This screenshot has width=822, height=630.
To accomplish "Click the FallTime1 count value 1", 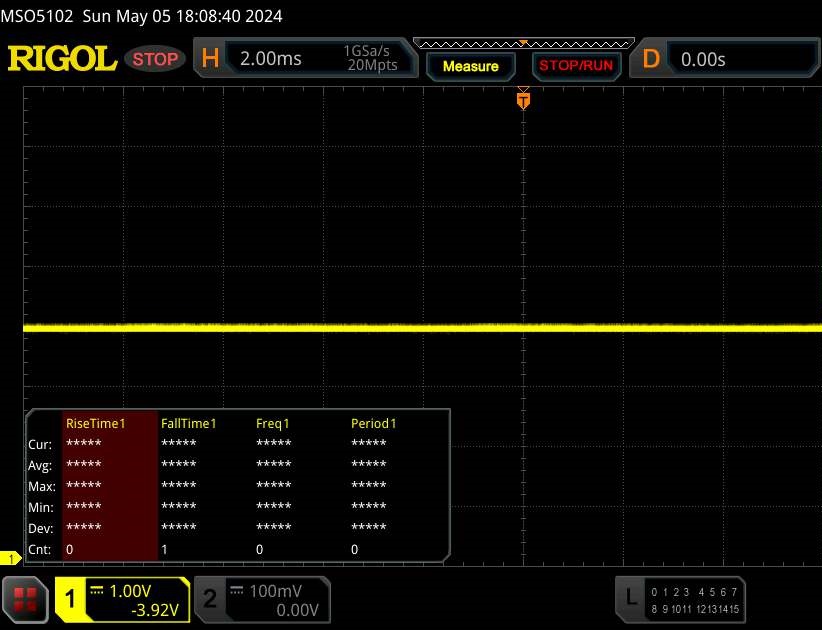I will 165,549.
